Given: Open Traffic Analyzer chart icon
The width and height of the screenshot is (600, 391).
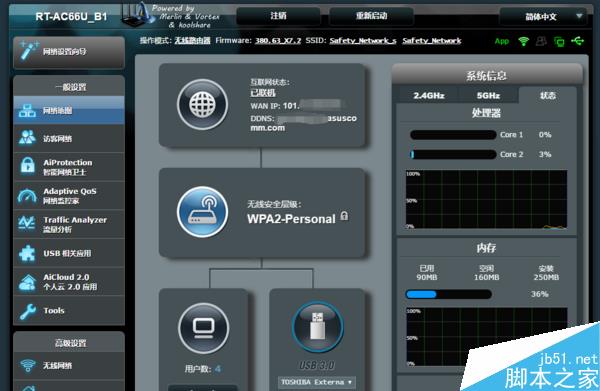Looking at the screenshot, I should tap(27, 223).
